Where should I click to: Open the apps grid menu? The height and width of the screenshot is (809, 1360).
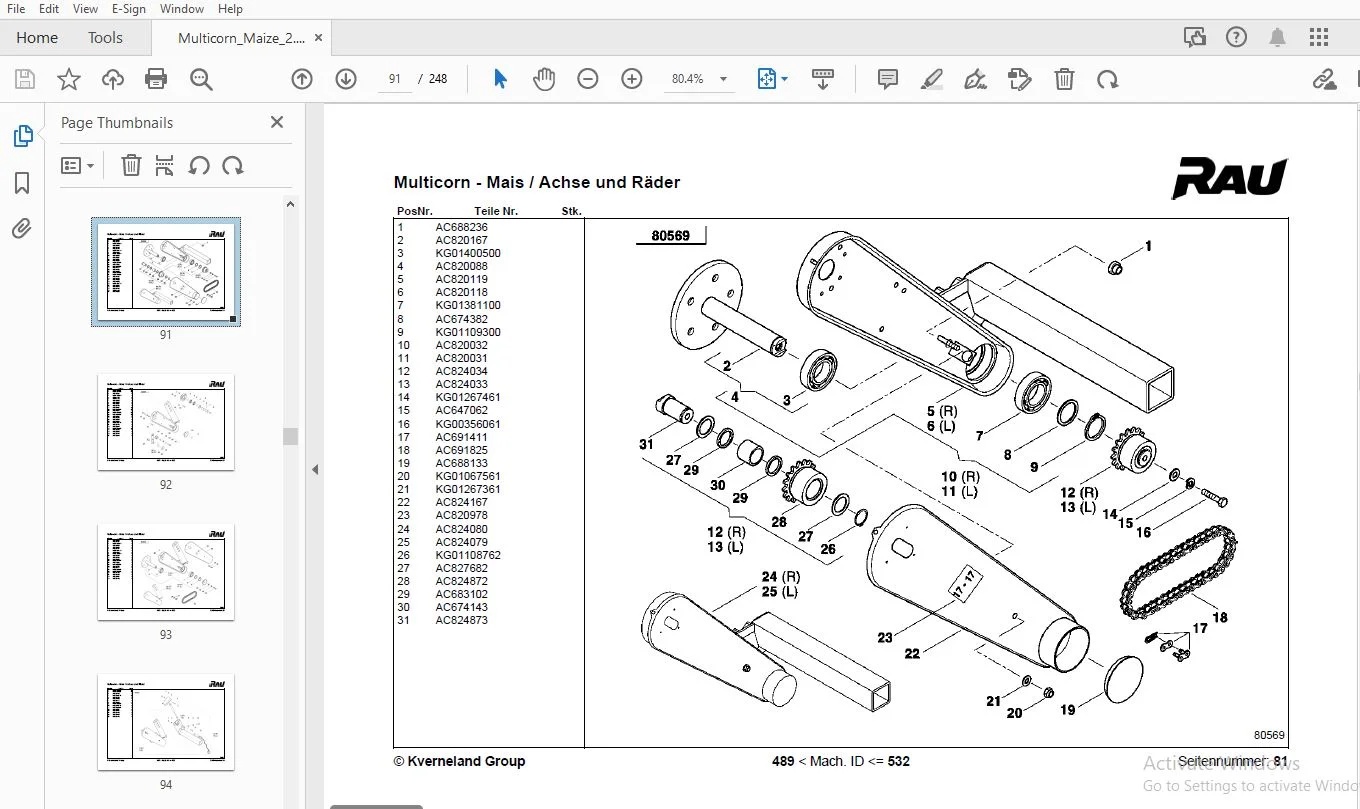(1319, 38)
